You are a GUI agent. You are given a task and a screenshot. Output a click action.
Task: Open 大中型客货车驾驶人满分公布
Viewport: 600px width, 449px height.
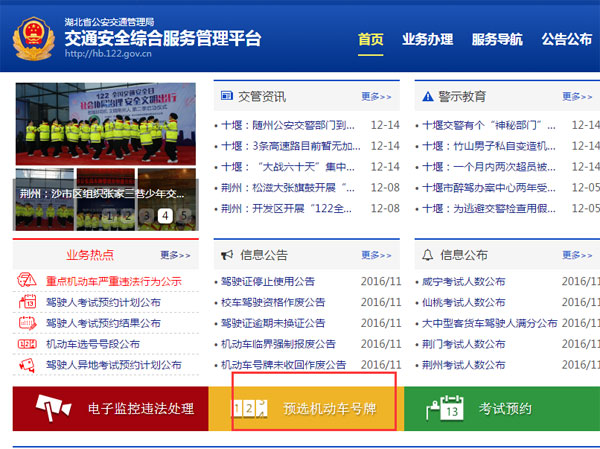tap(489, 323)
